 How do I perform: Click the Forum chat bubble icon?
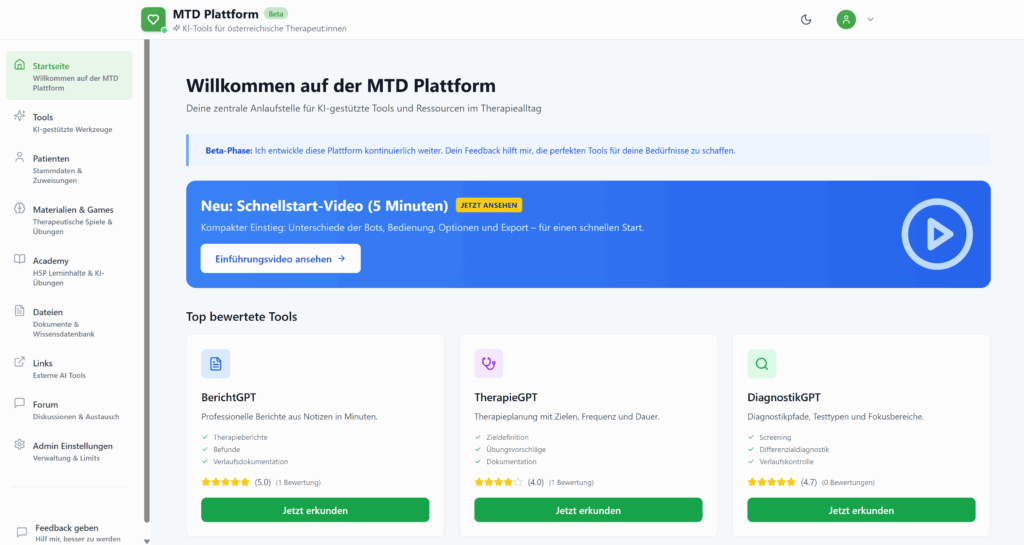click(20, 404)
